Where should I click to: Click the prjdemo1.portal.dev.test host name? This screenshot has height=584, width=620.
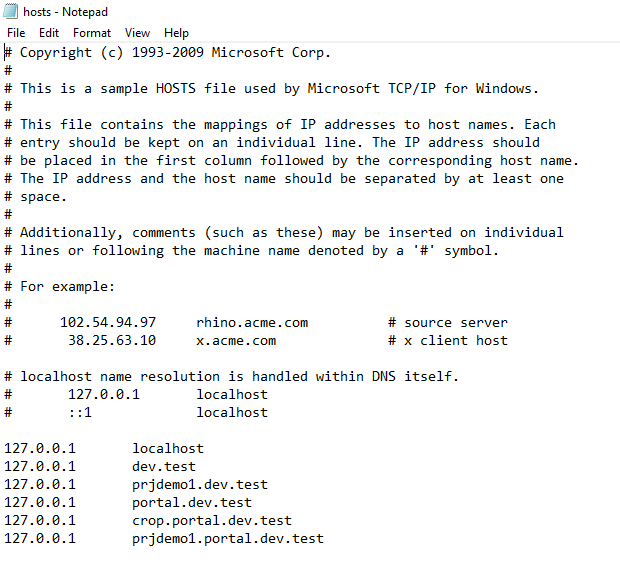click(x=228, y=539)
